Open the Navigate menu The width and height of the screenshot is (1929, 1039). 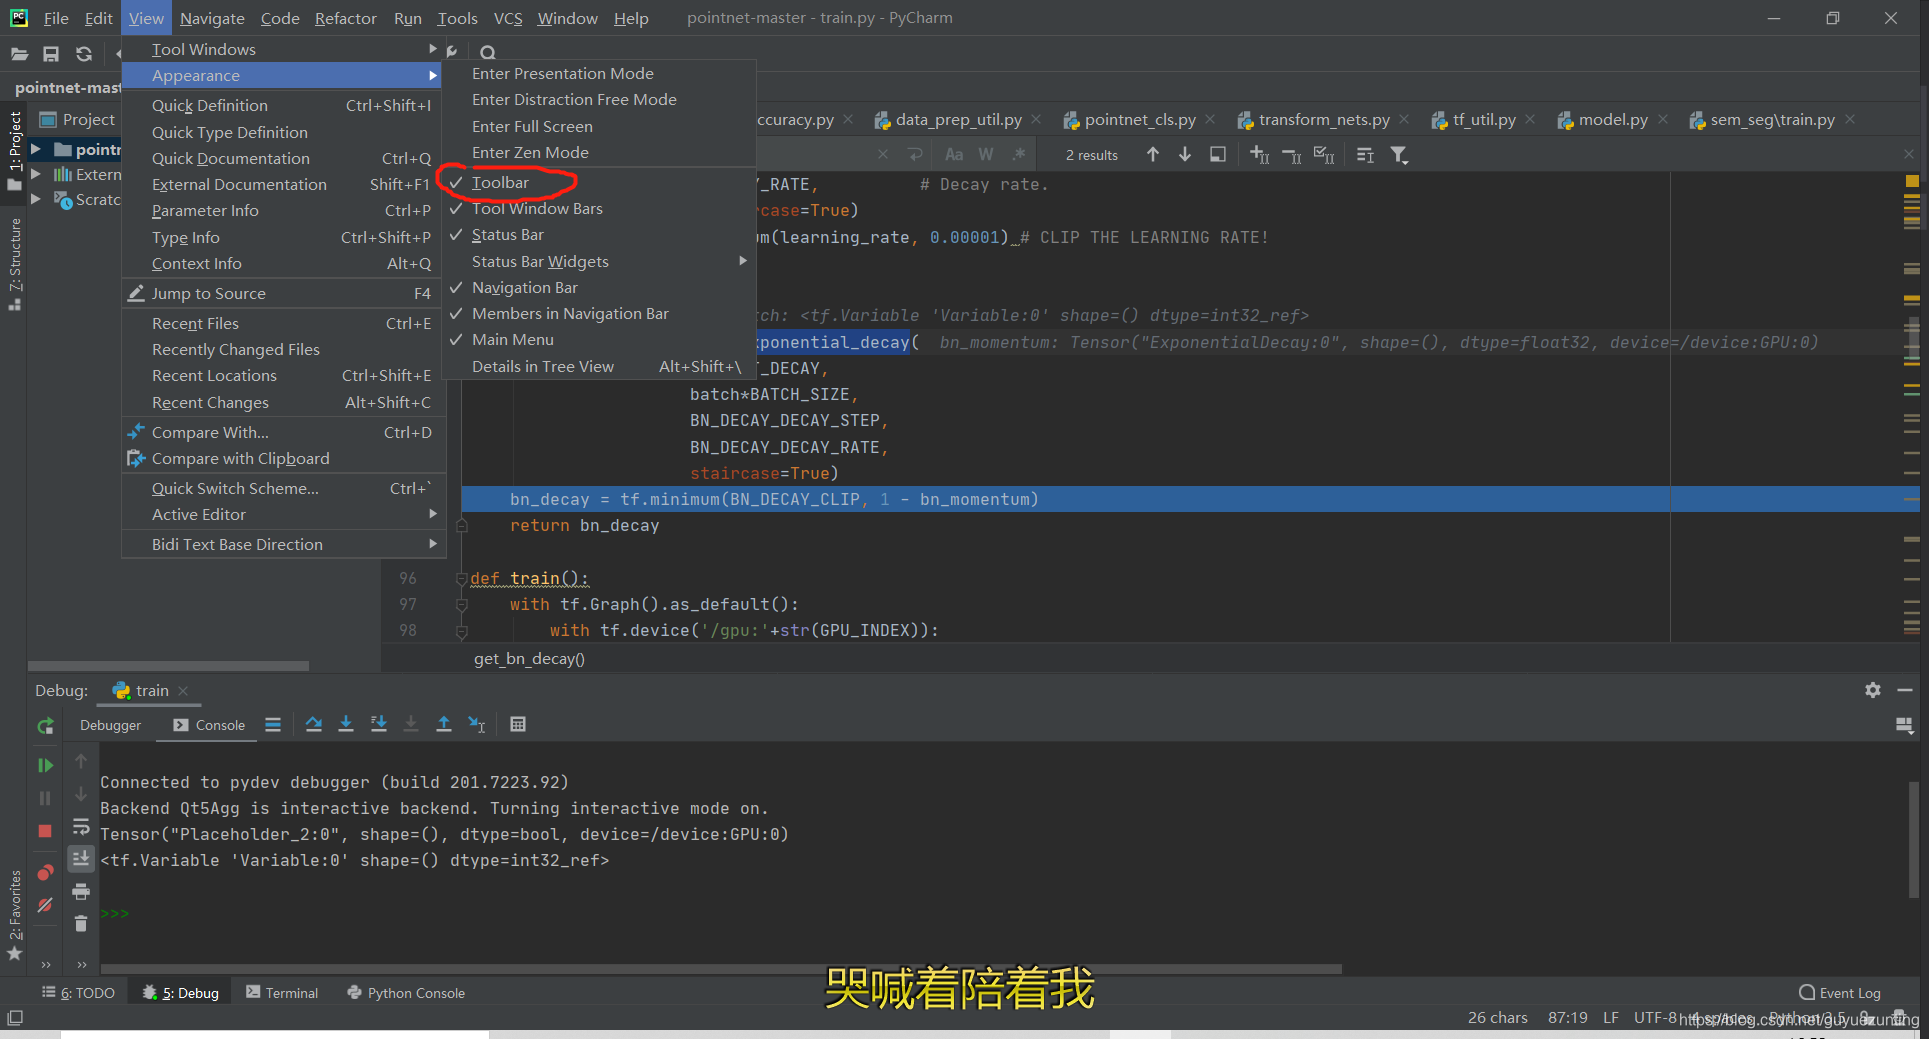pos(212,18)
